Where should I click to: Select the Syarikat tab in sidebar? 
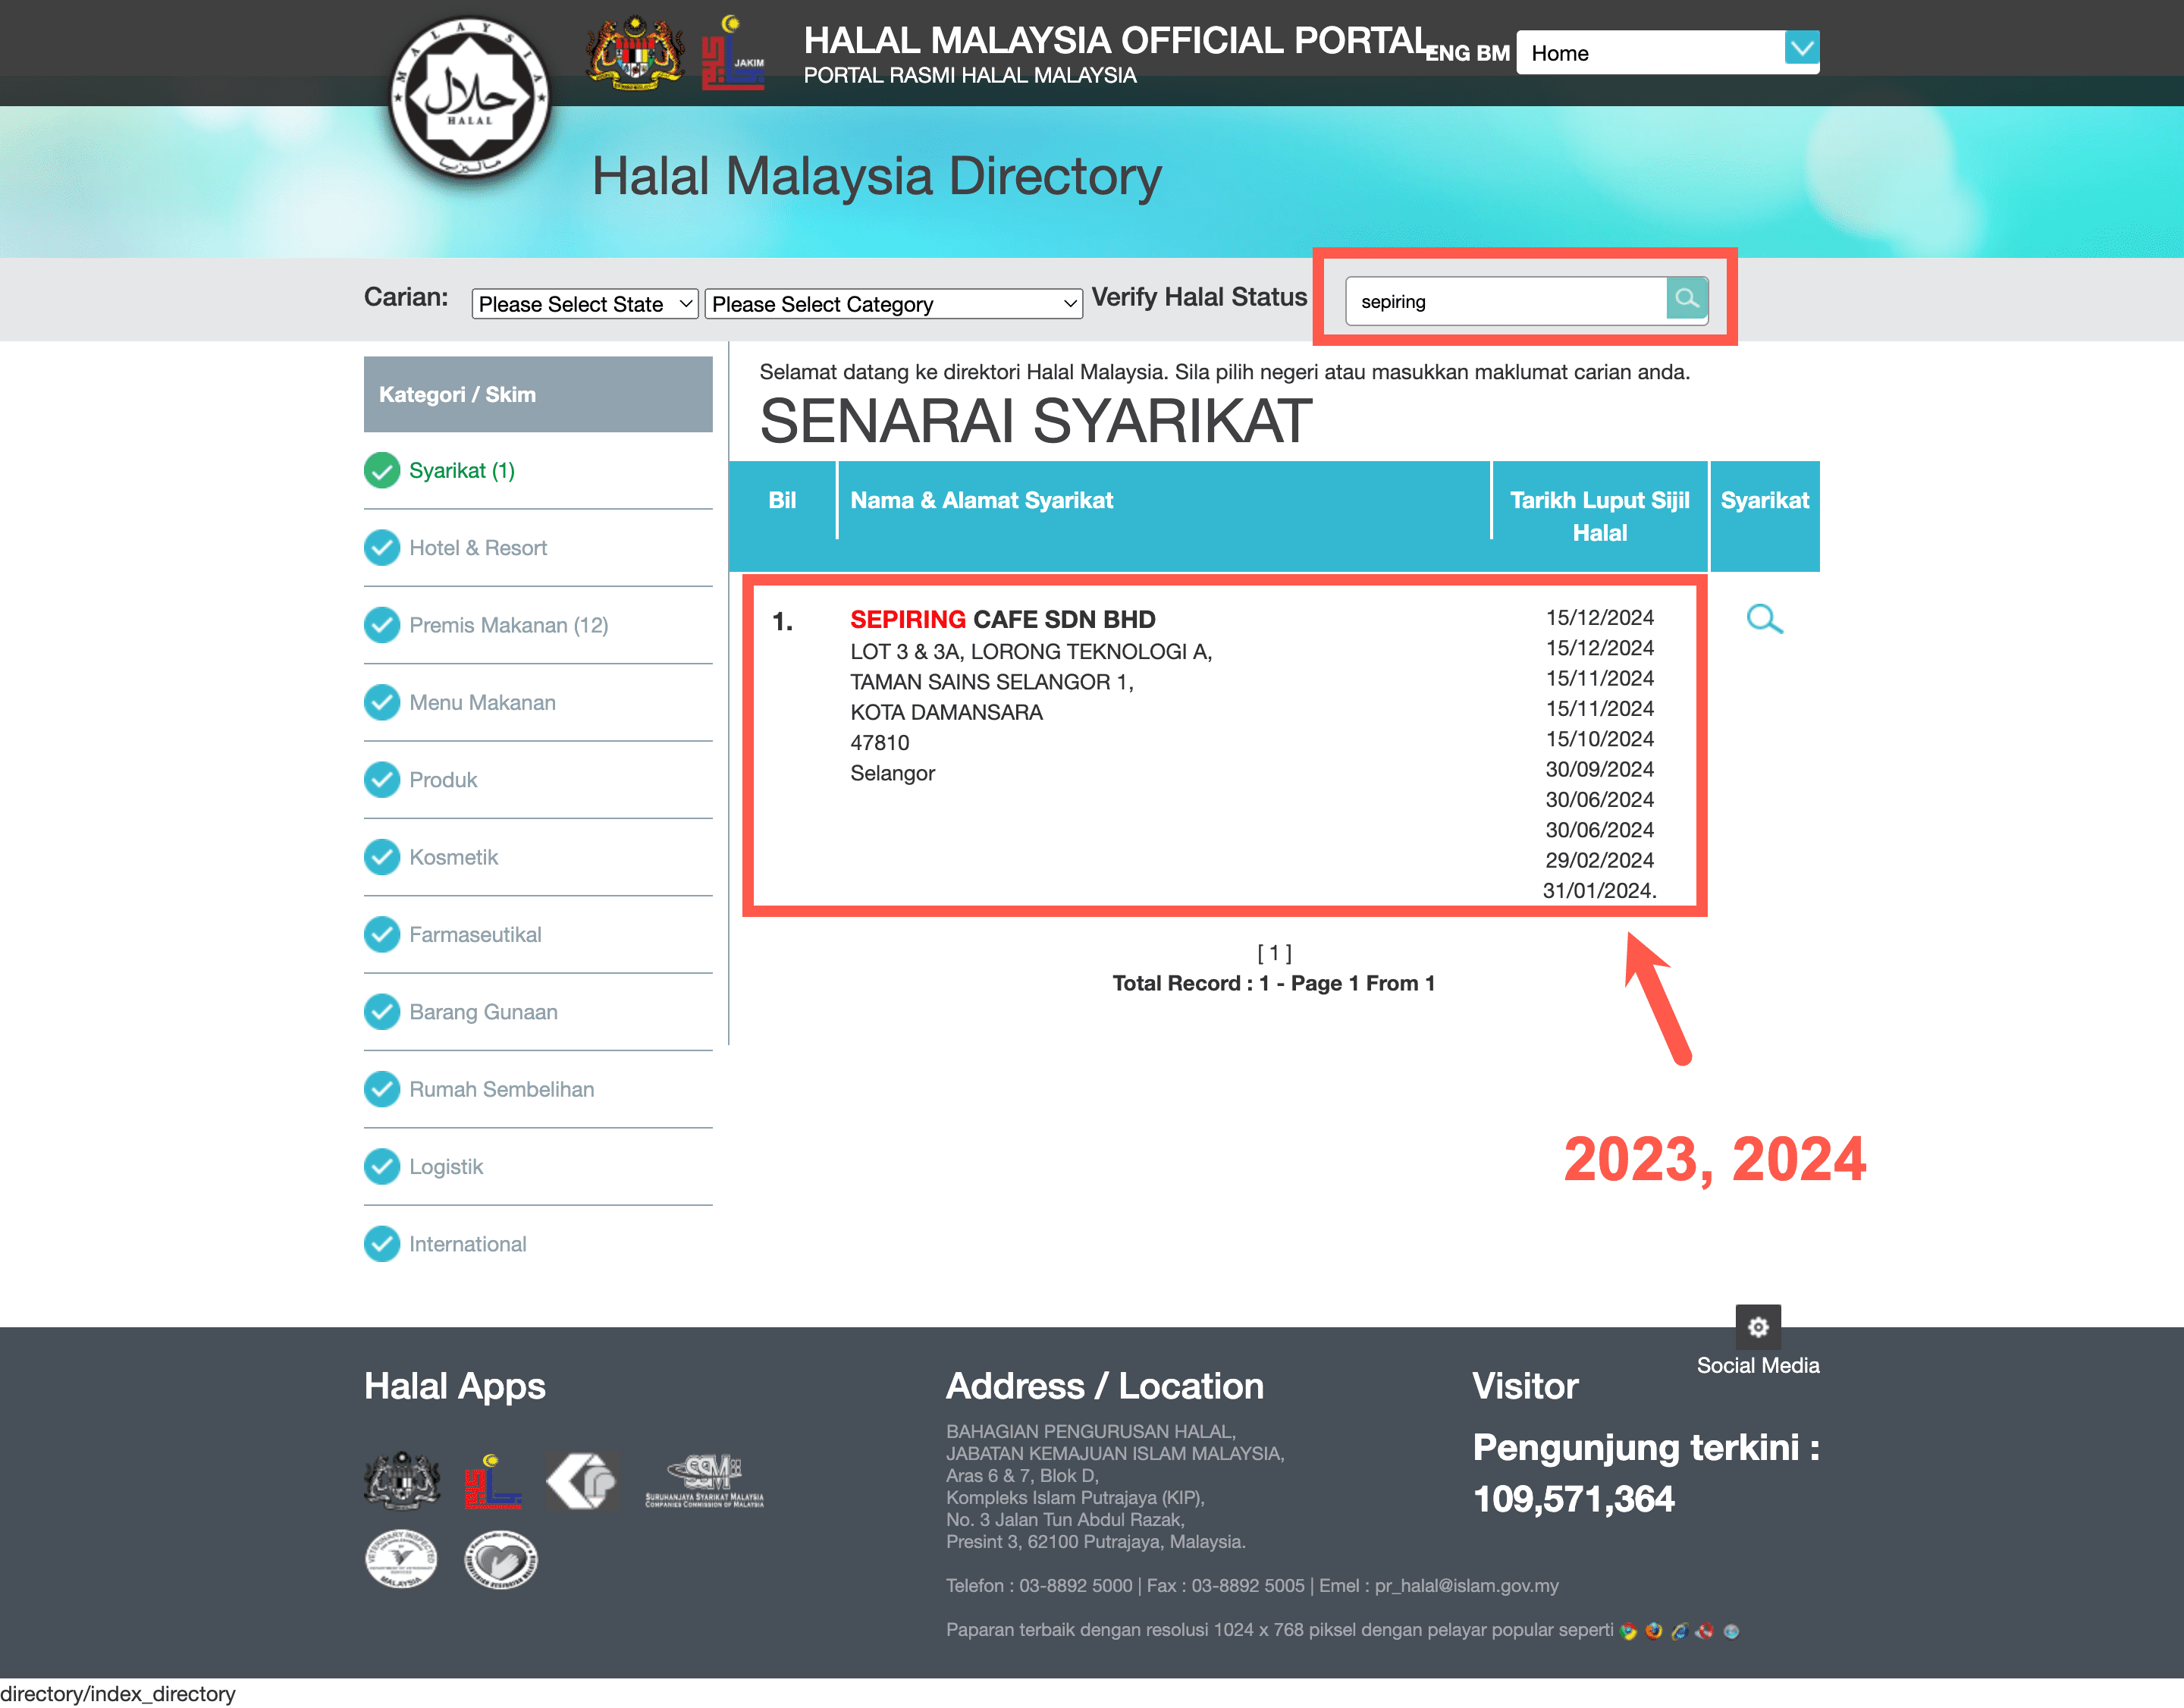pyautogui.click(x=459, y=470)
